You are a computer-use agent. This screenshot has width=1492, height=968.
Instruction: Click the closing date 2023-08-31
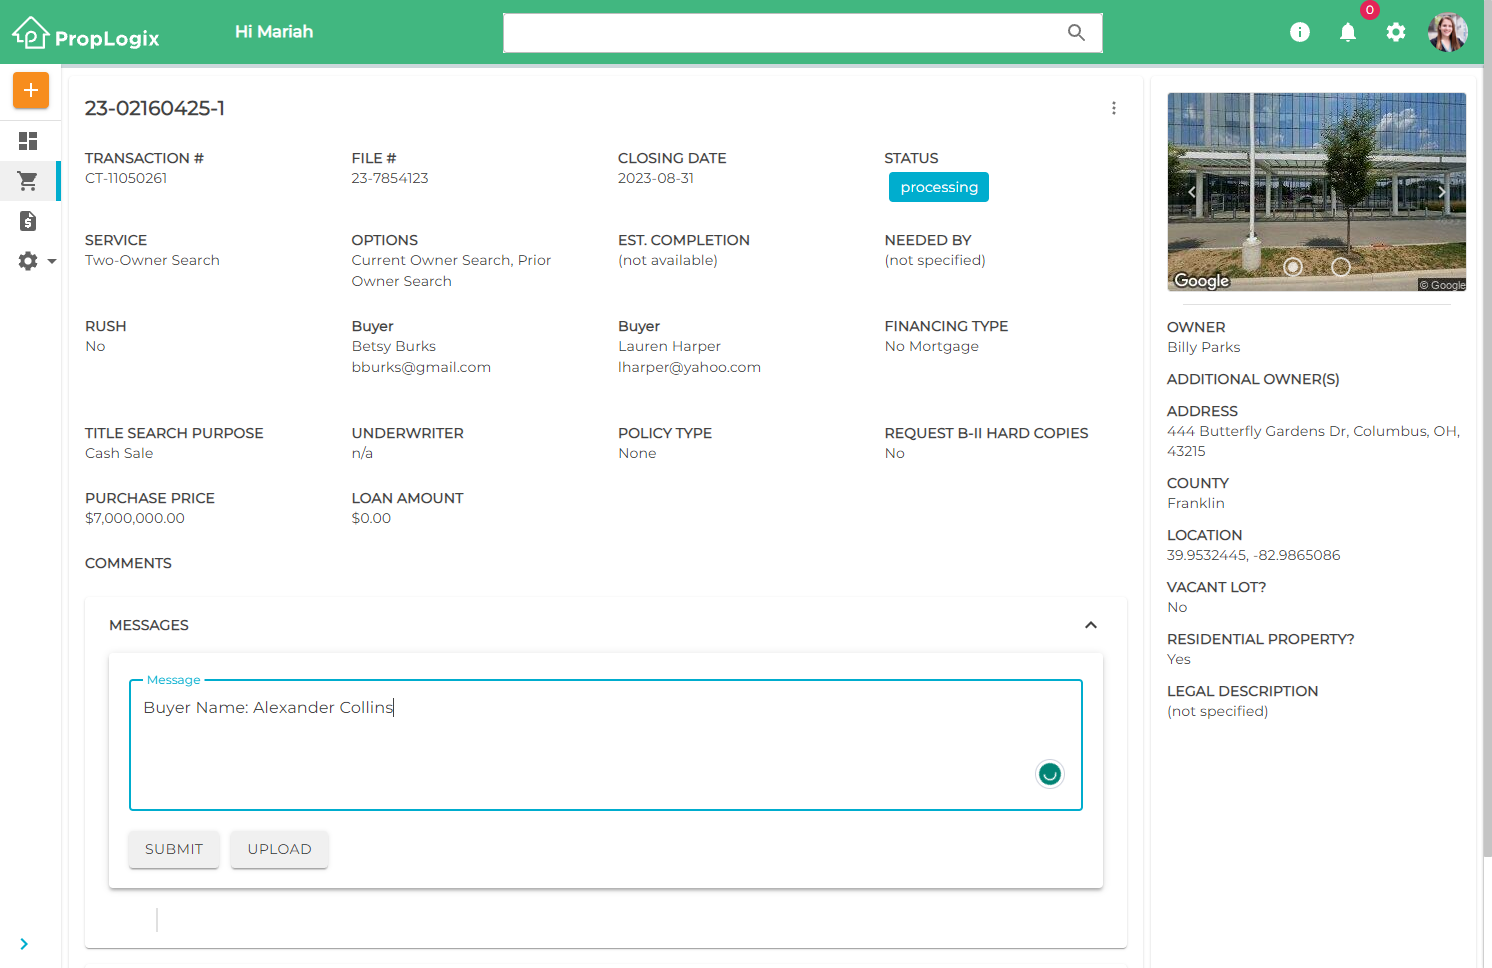(x=656, y=178)
